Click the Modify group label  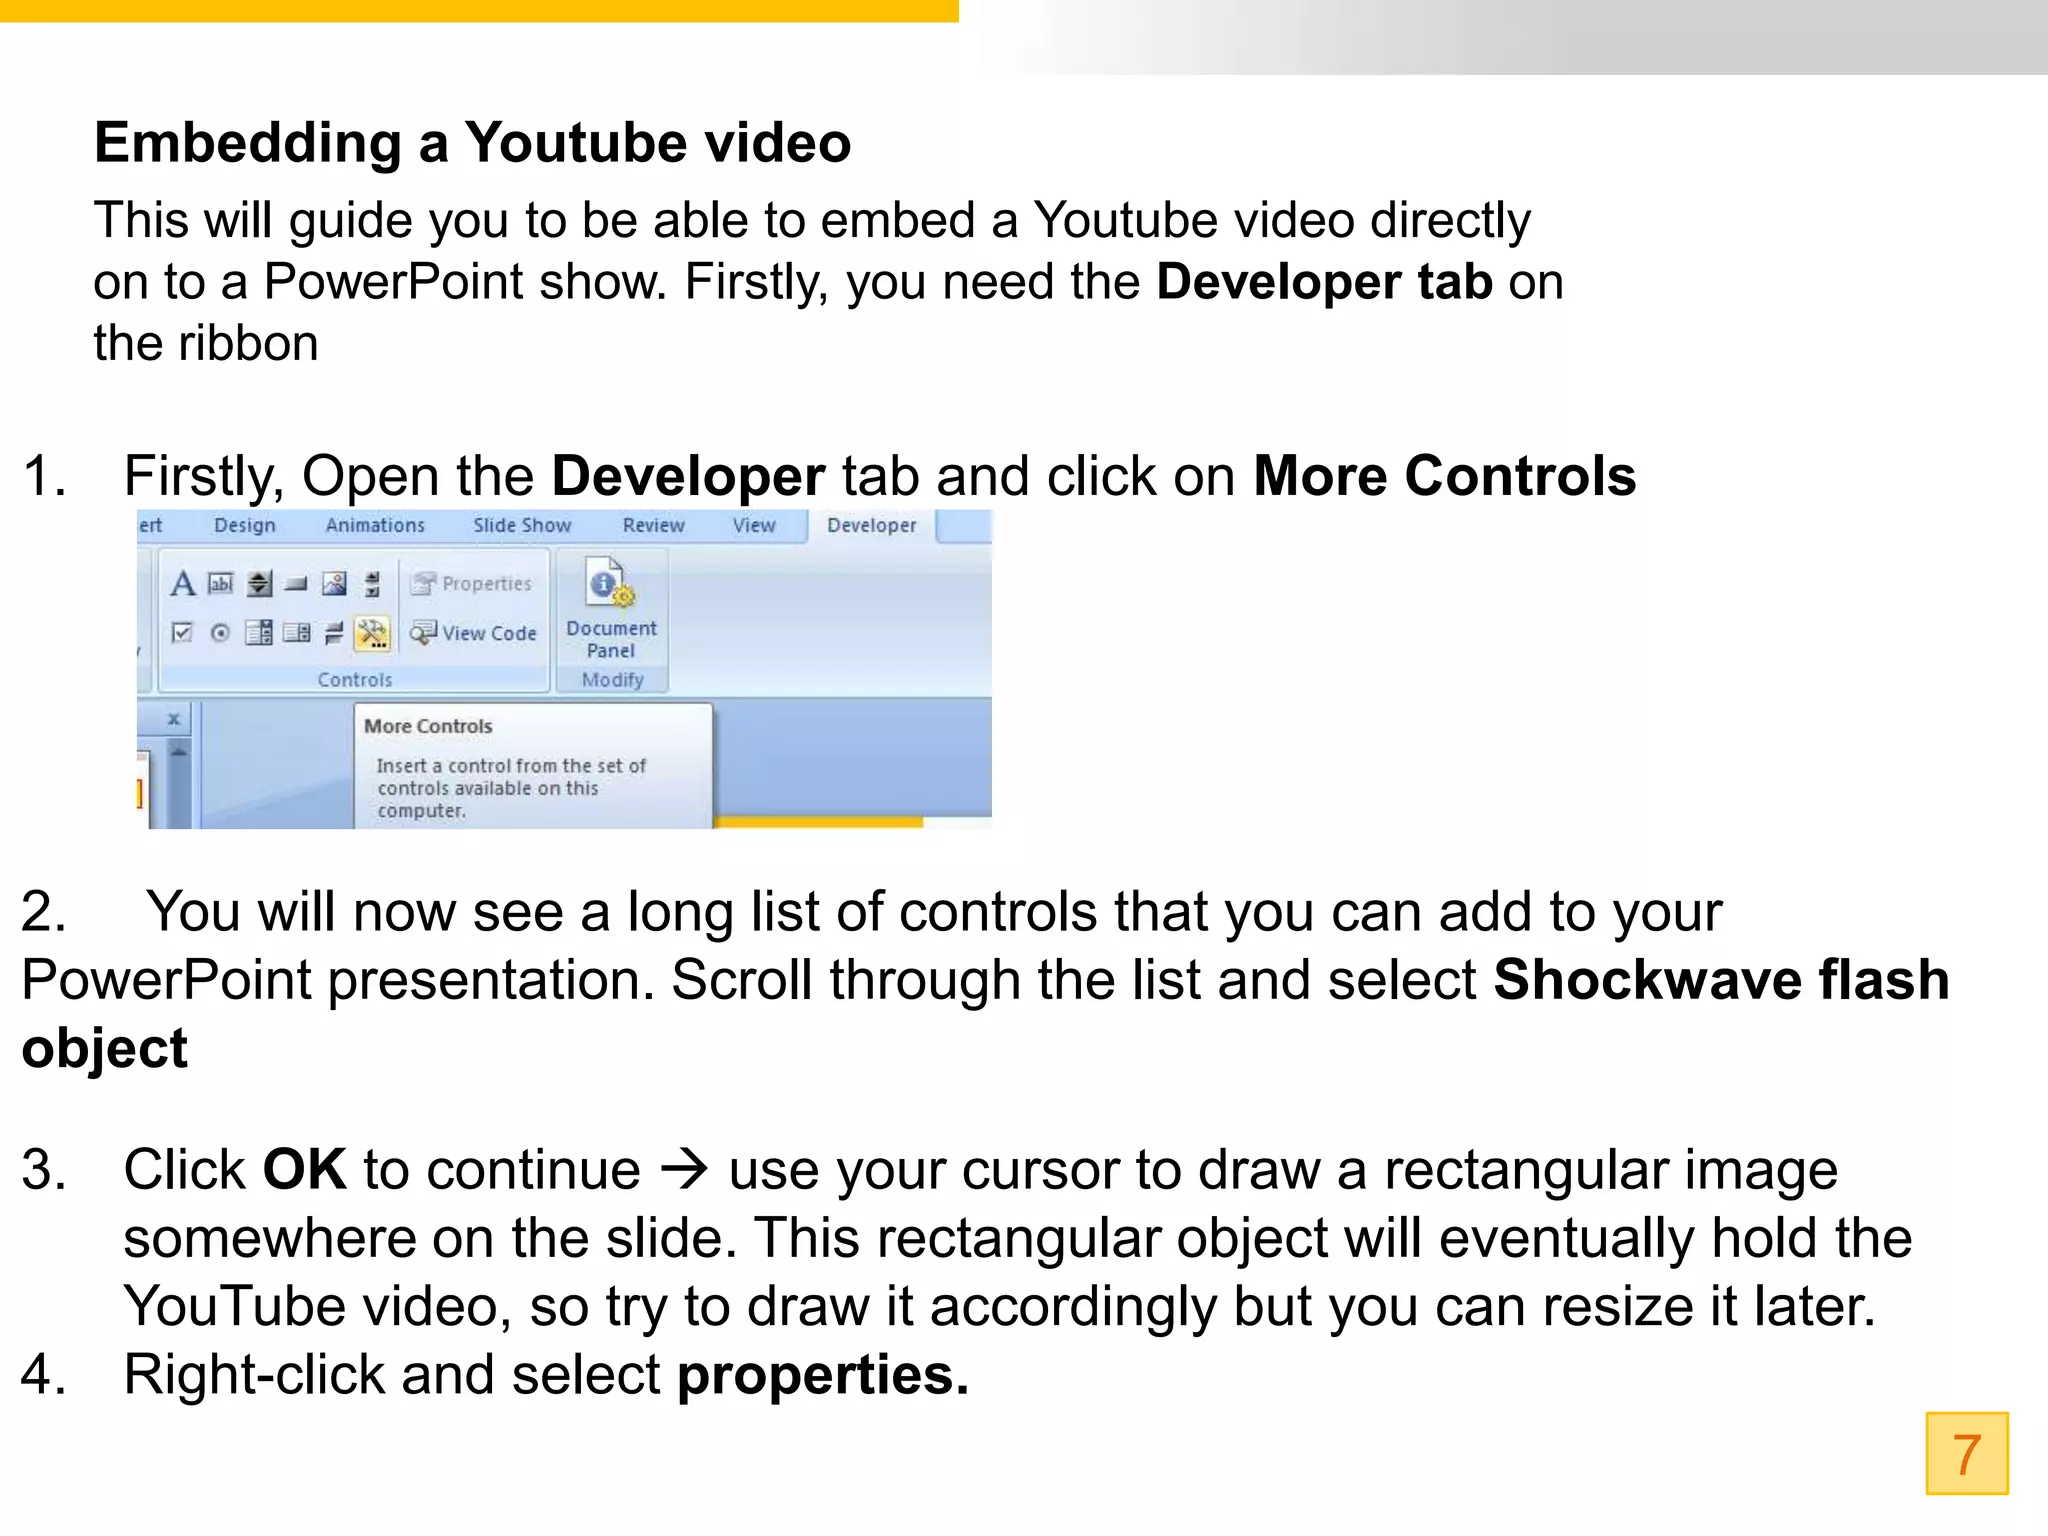pyautogui.click(x=612, y=680)
